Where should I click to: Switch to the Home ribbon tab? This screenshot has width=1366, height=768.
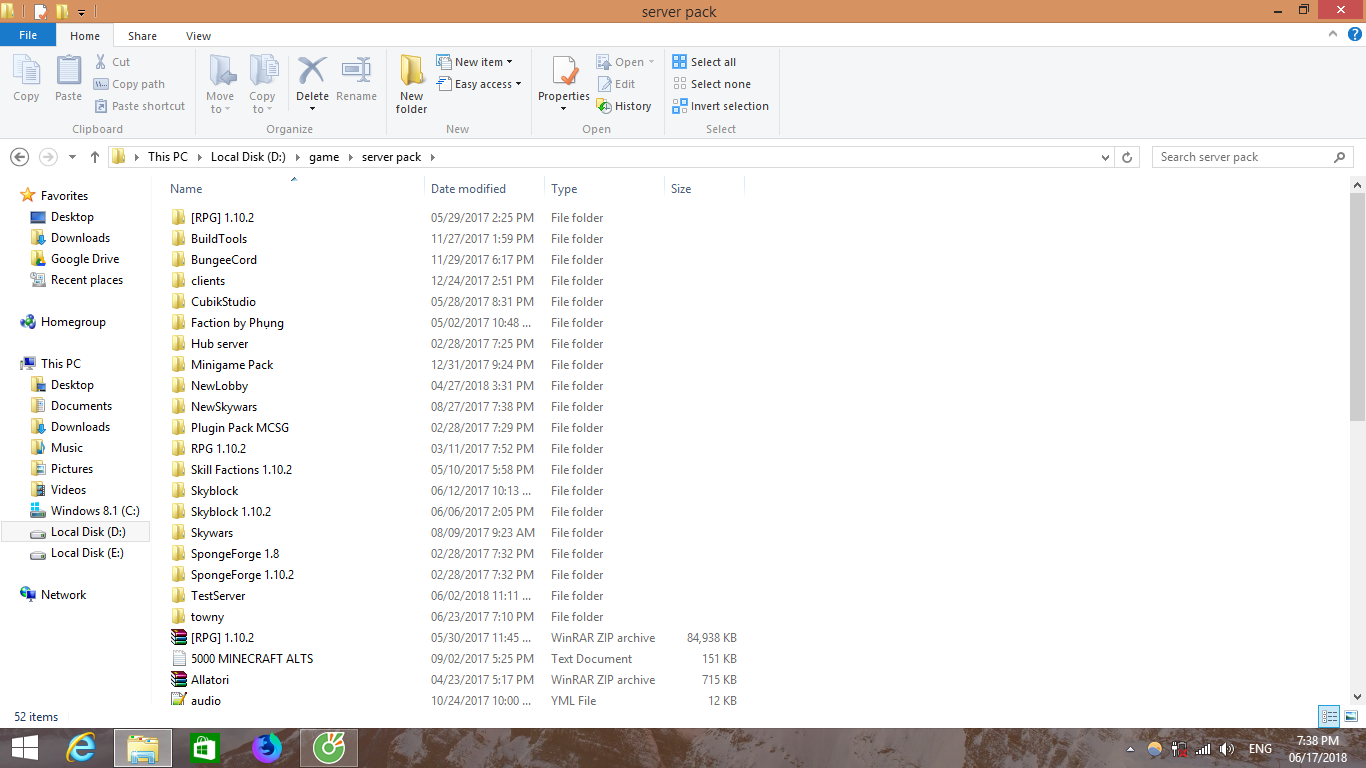click(85, 36)
